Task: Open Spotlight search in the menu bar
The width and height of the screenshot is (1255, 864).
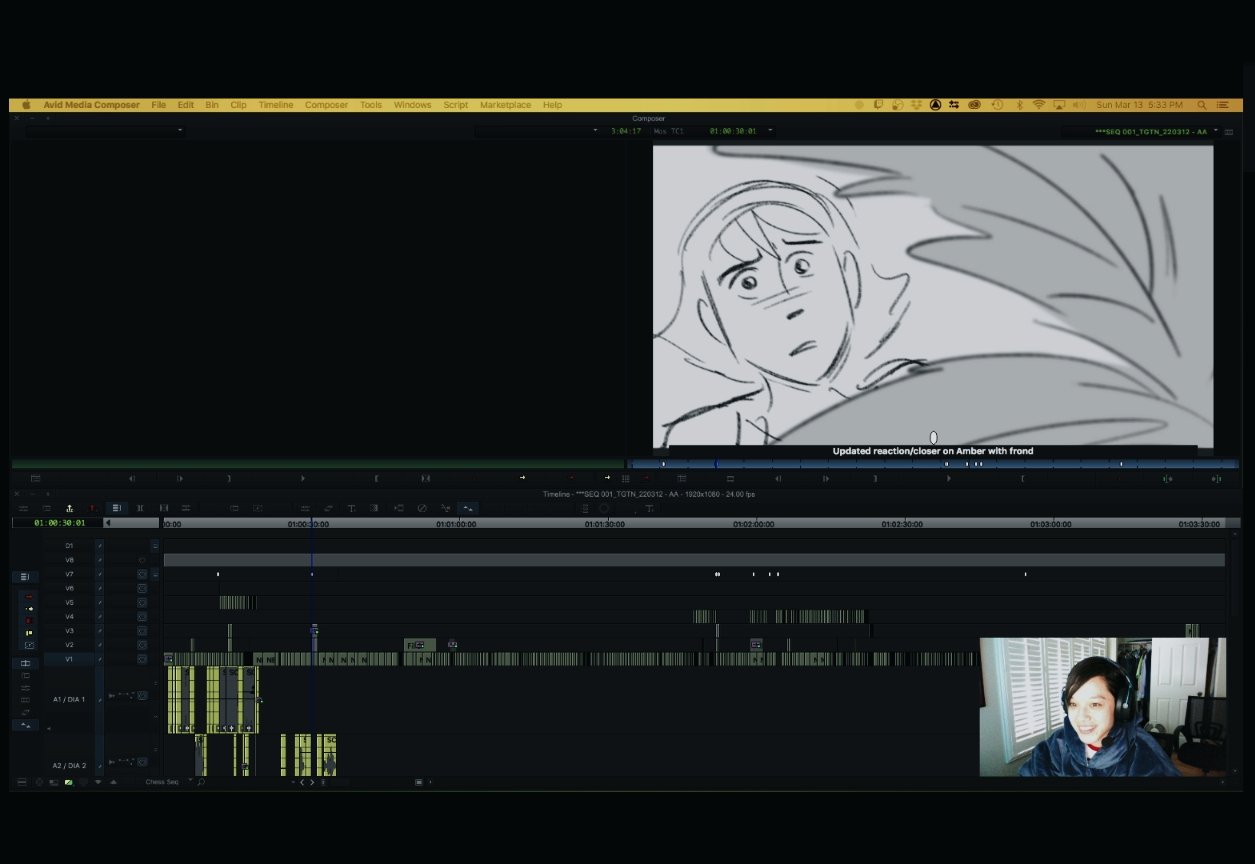Action: tap(1202, 105)
